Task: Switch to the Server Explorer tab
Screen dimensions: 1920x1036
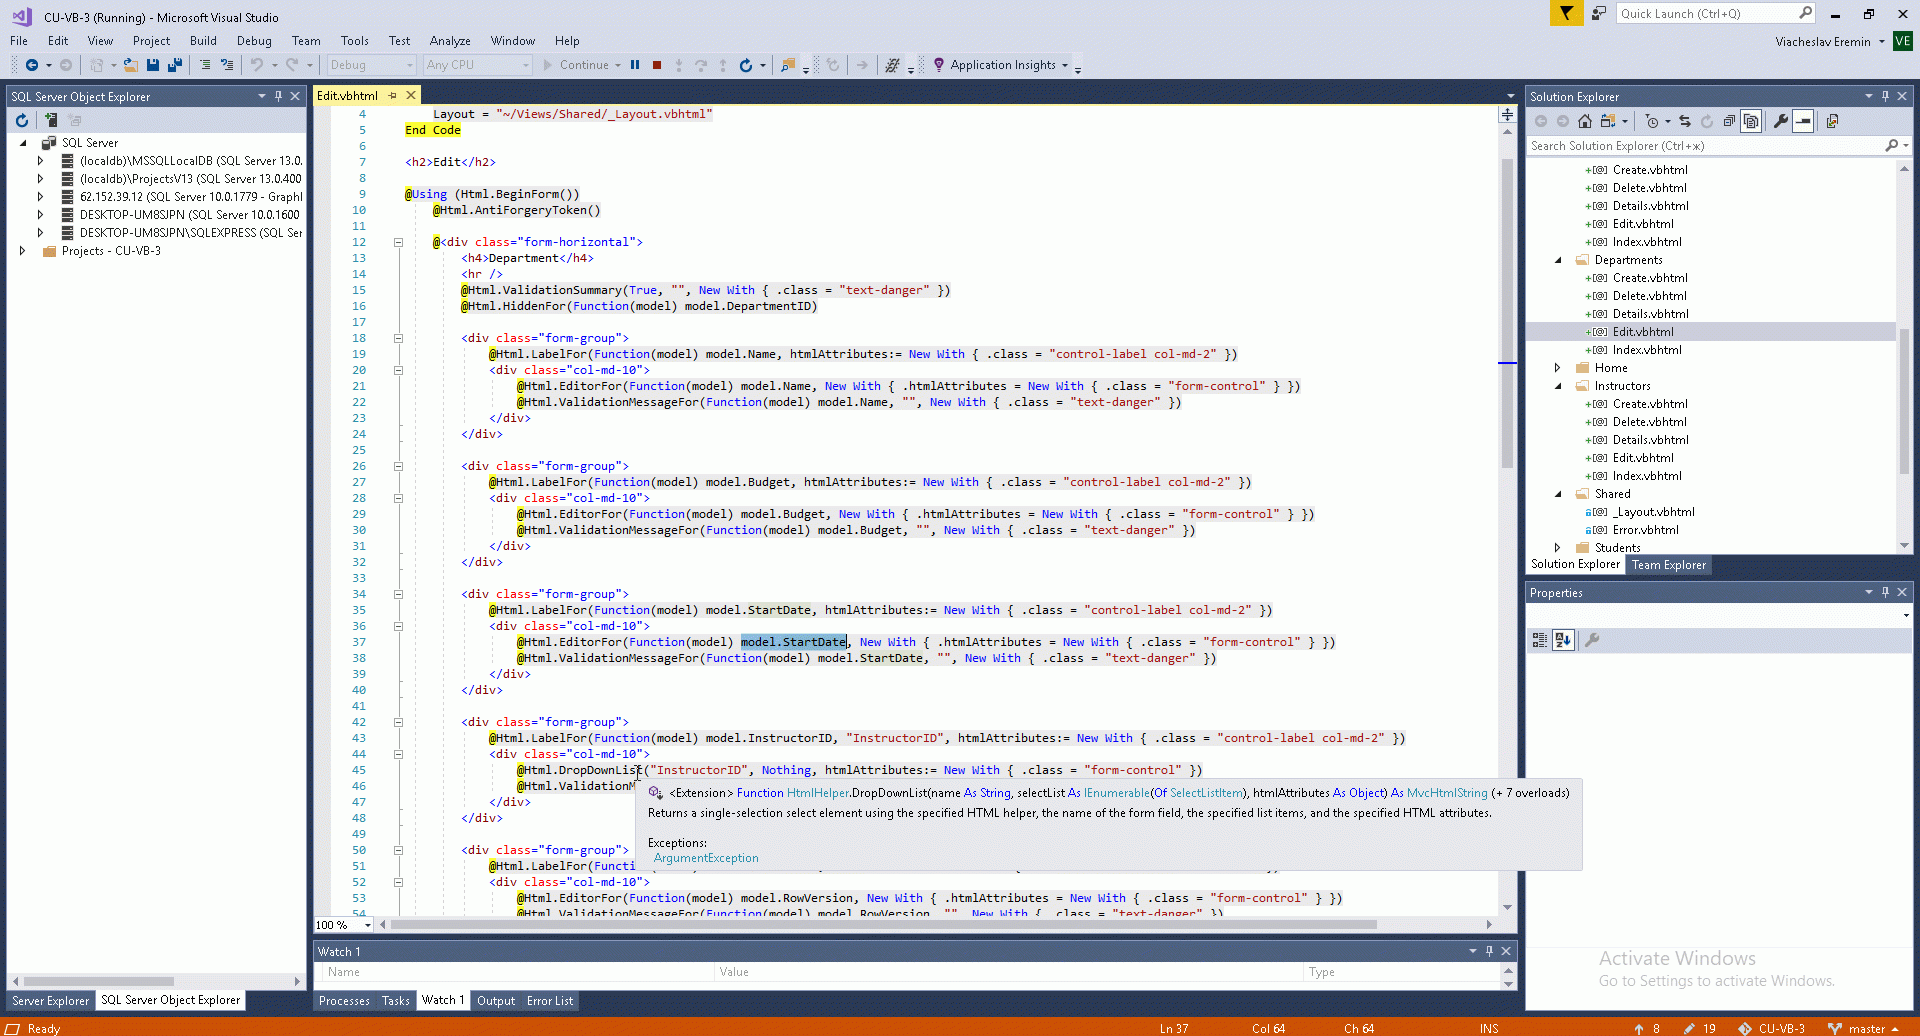Action: [x=50, y=1001]
